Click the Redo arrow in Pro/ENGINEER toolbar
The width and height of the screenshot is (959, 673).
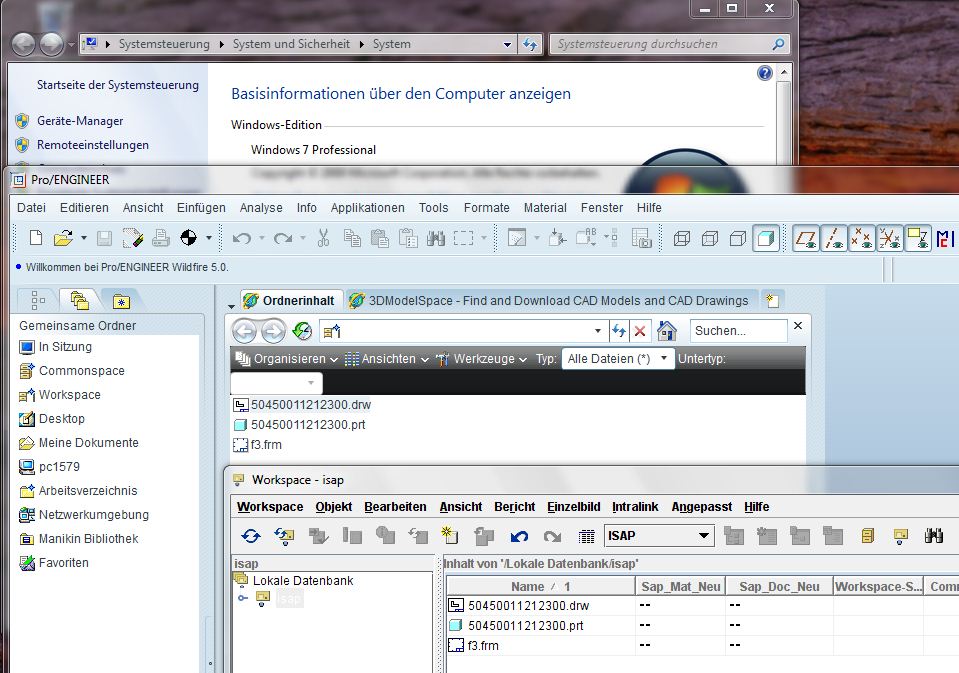[x=283, y=239]
